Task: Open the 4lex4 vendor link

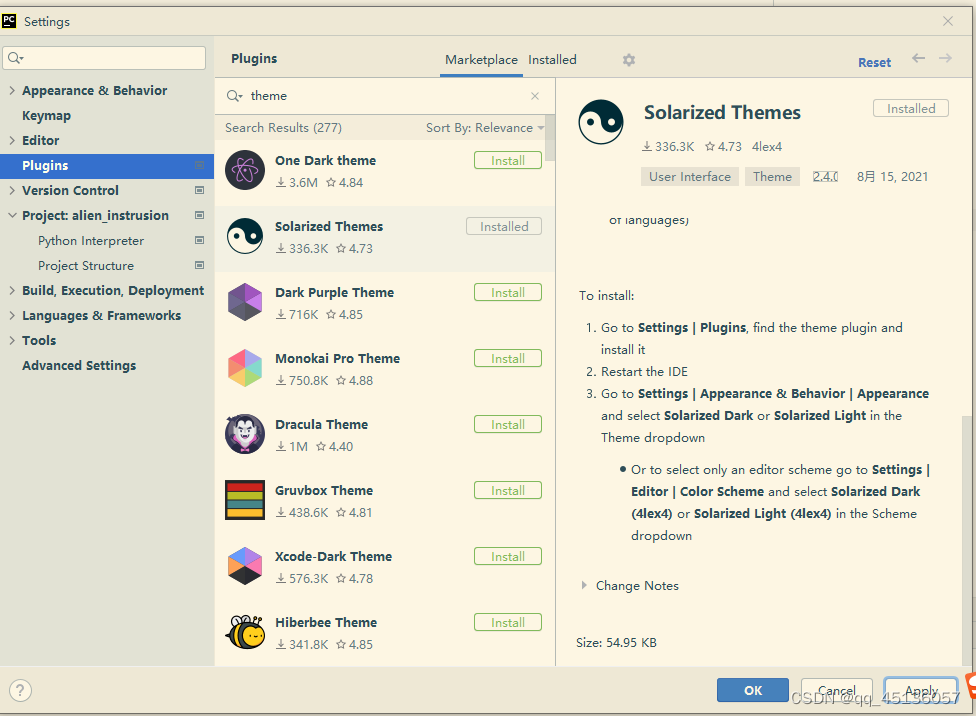Action: coord(767,146)
